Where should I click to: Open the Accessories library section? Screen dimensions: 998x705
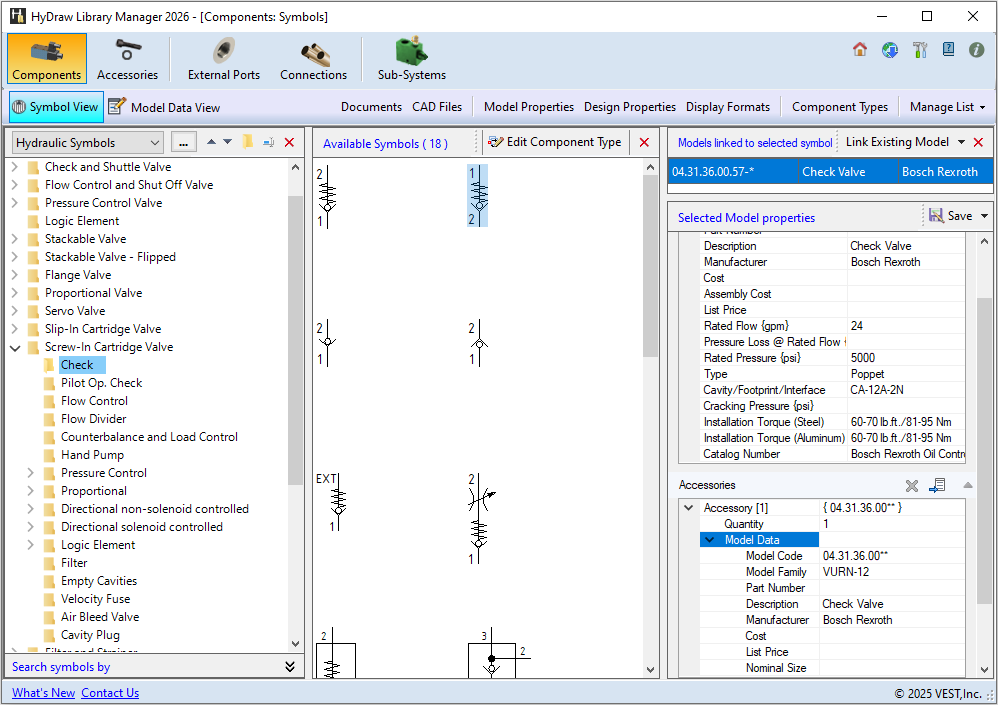point(127,59)
